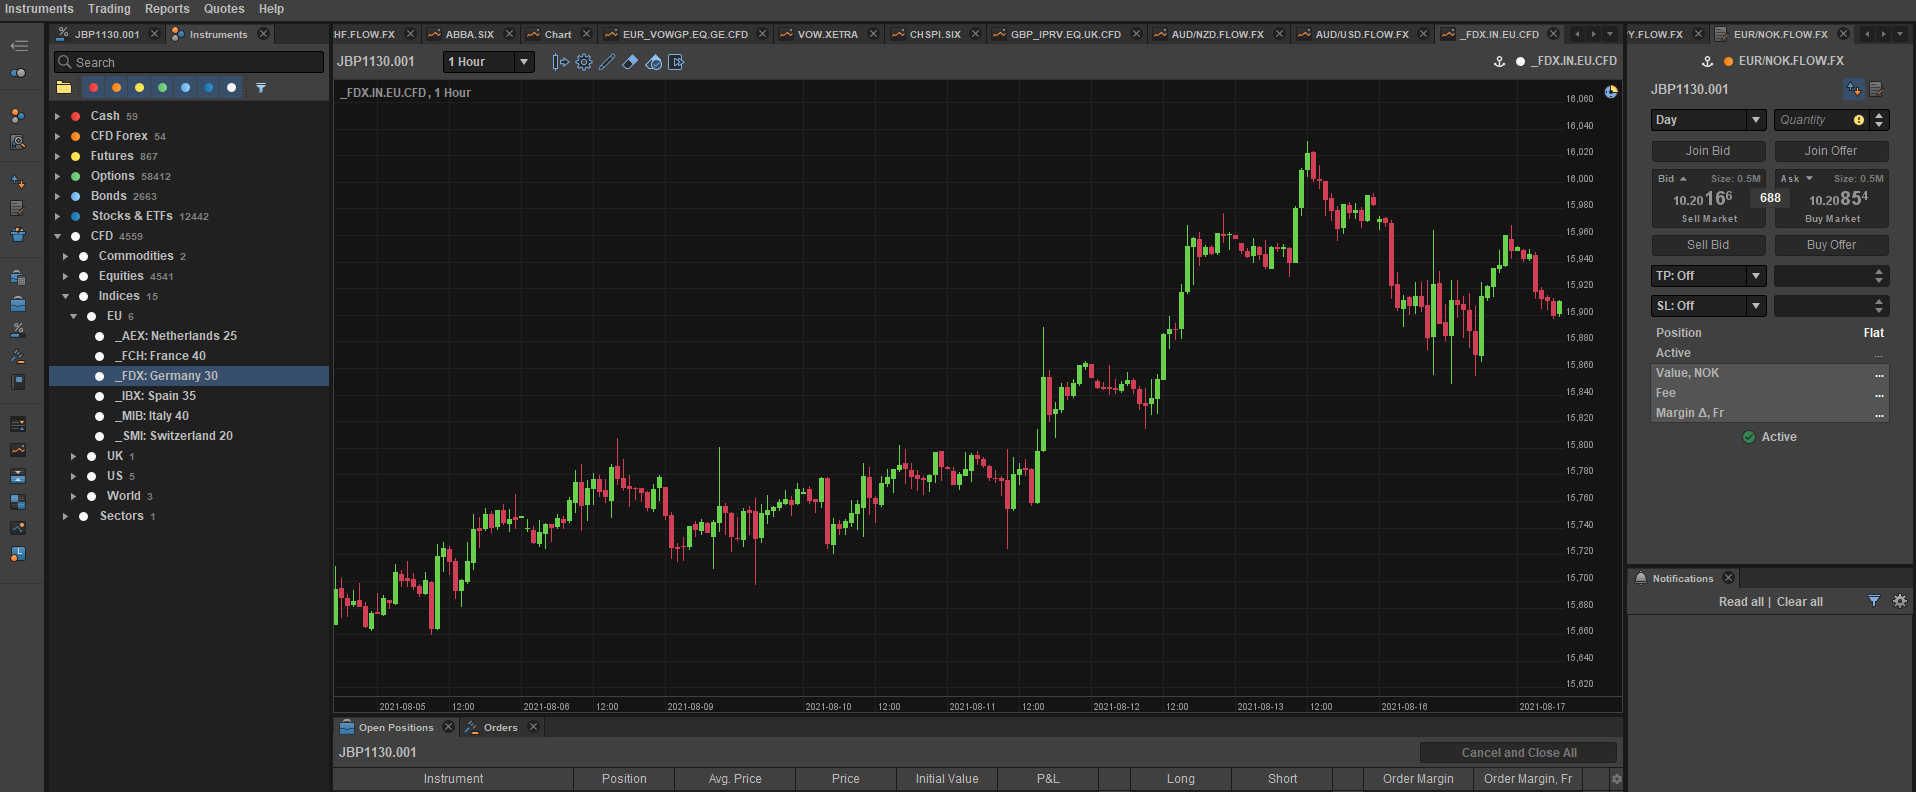Expand the Futures tree node
This screenshot has height=792, width=1916.
pos(57,156)
